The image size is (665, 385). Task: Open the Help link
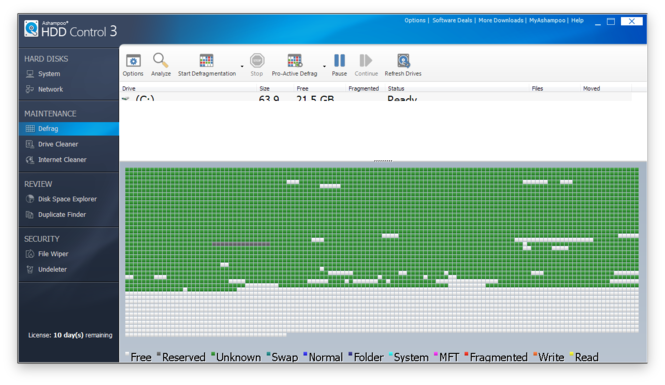coord(577,20)
